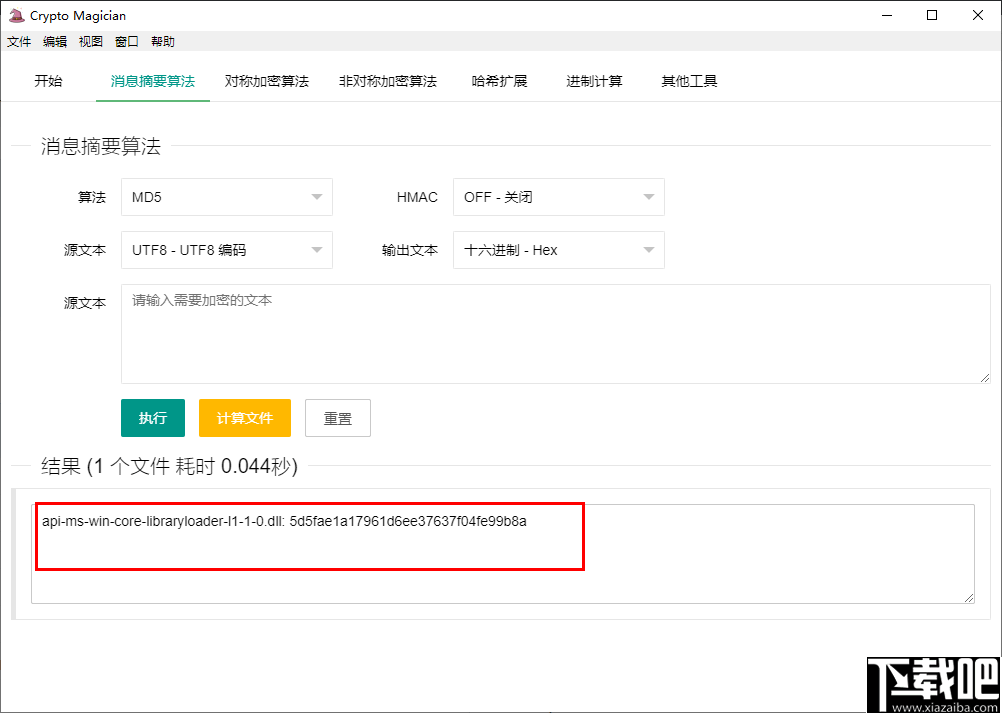
Task: Switch to the 开始 tab
Action: [x=48, y=81]
